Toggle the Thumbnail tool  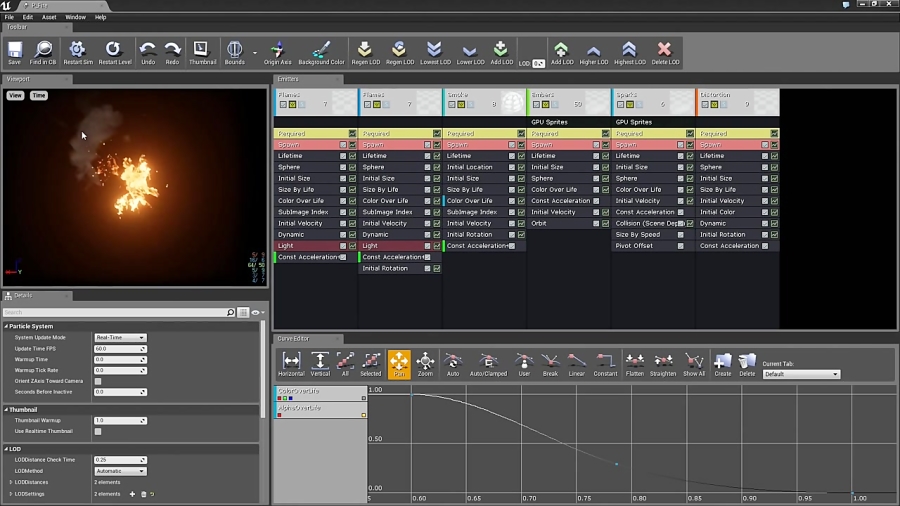coord(202,52)
